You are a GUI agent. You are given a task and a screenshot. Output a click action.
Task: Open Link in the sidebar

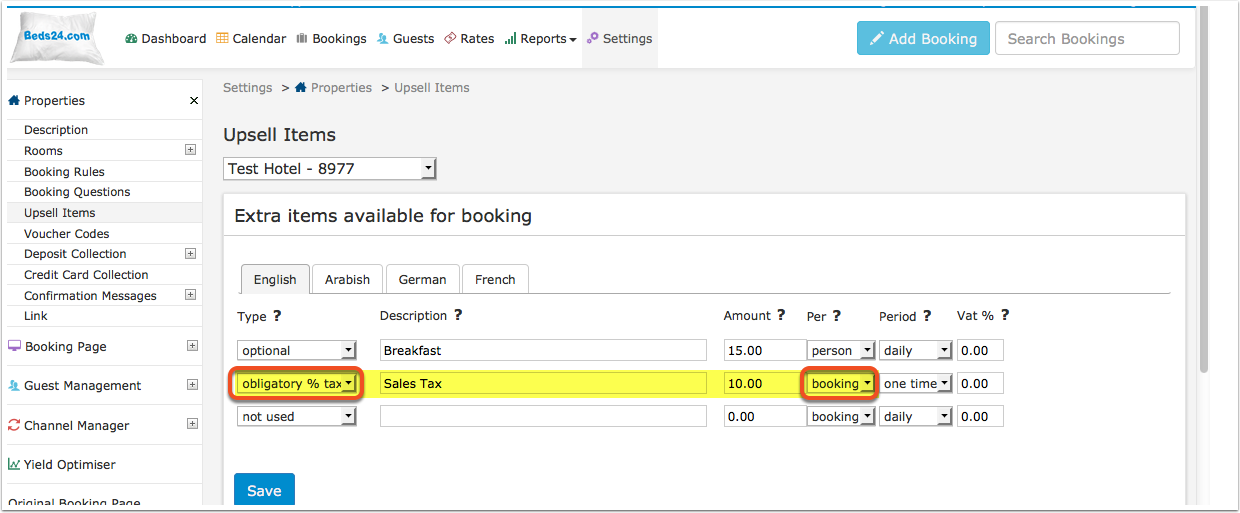coord(36,316)
